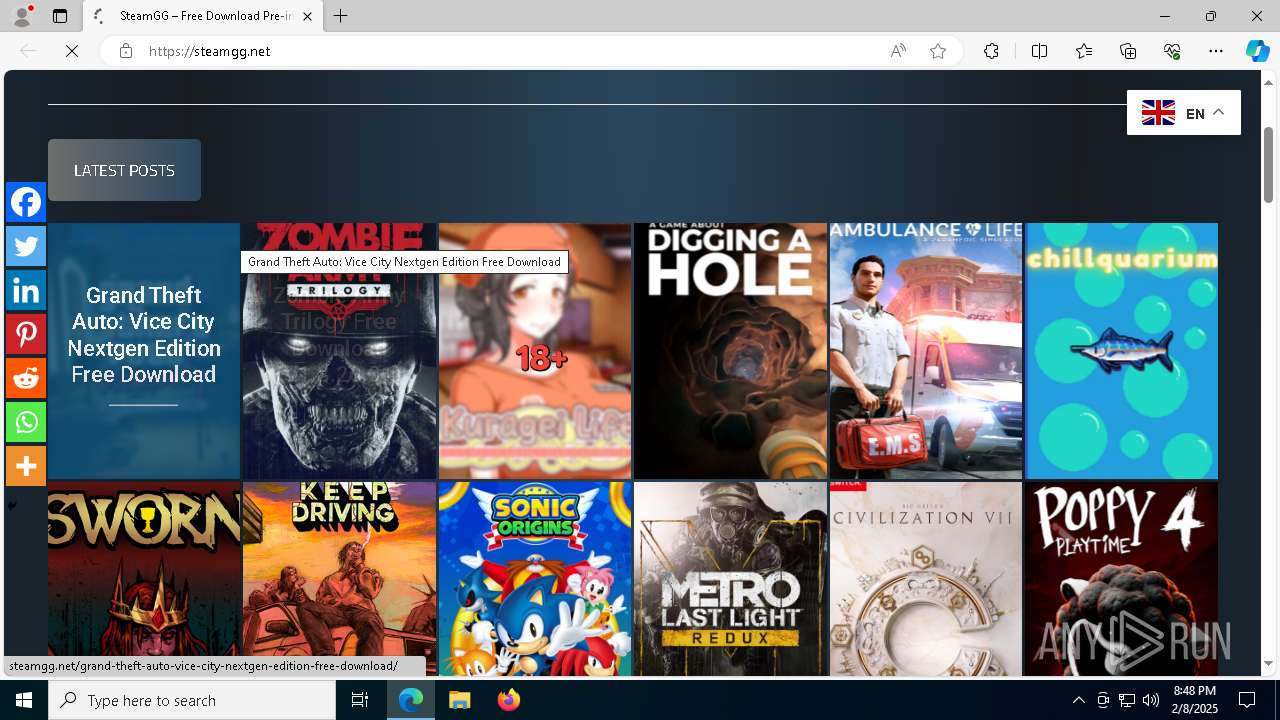Open Ambulance Life game post
The width and height of the screenshot is (1280, 720).
tap(926, 351)
